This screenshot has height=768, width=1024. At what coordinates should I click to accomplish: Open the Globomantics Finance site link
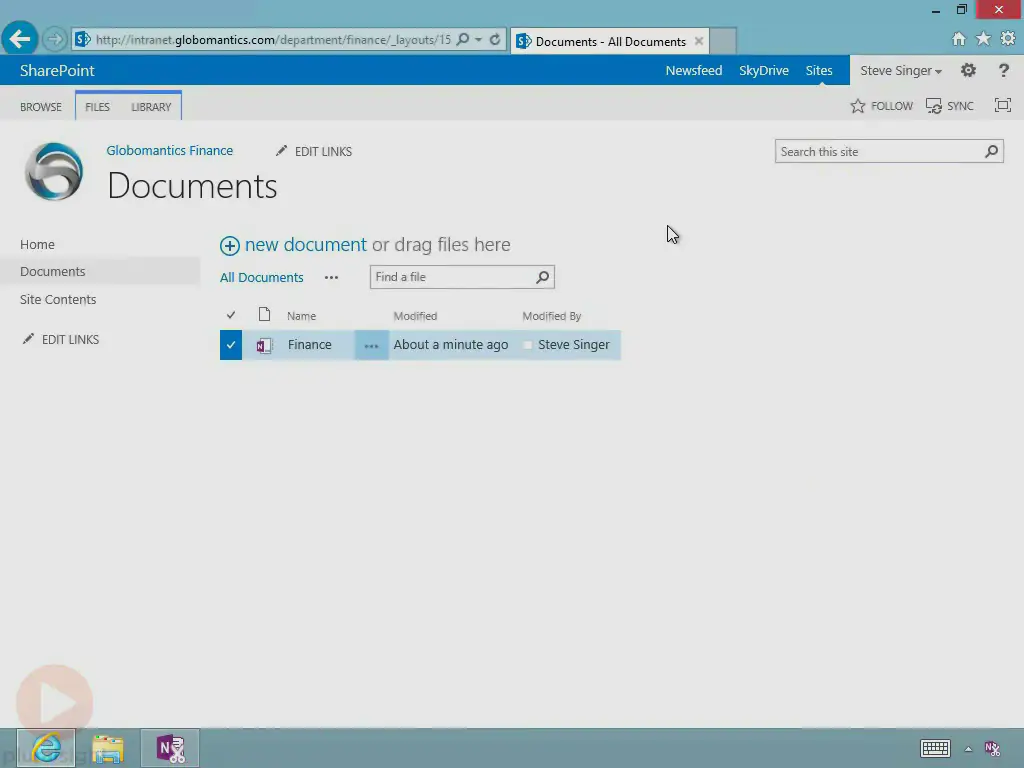click(x=169, y=150)
